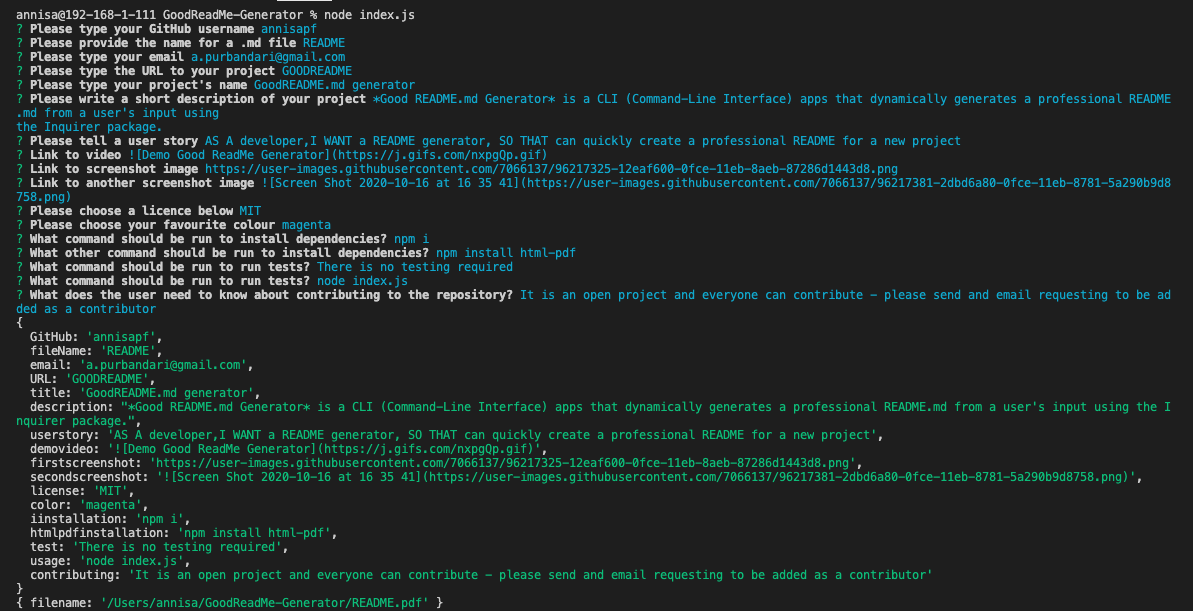Click the shell prompt 'annisa@192-168-1-111 GoodReadMe-Generator'
1193x611 pixels.
tap(159, 14)
